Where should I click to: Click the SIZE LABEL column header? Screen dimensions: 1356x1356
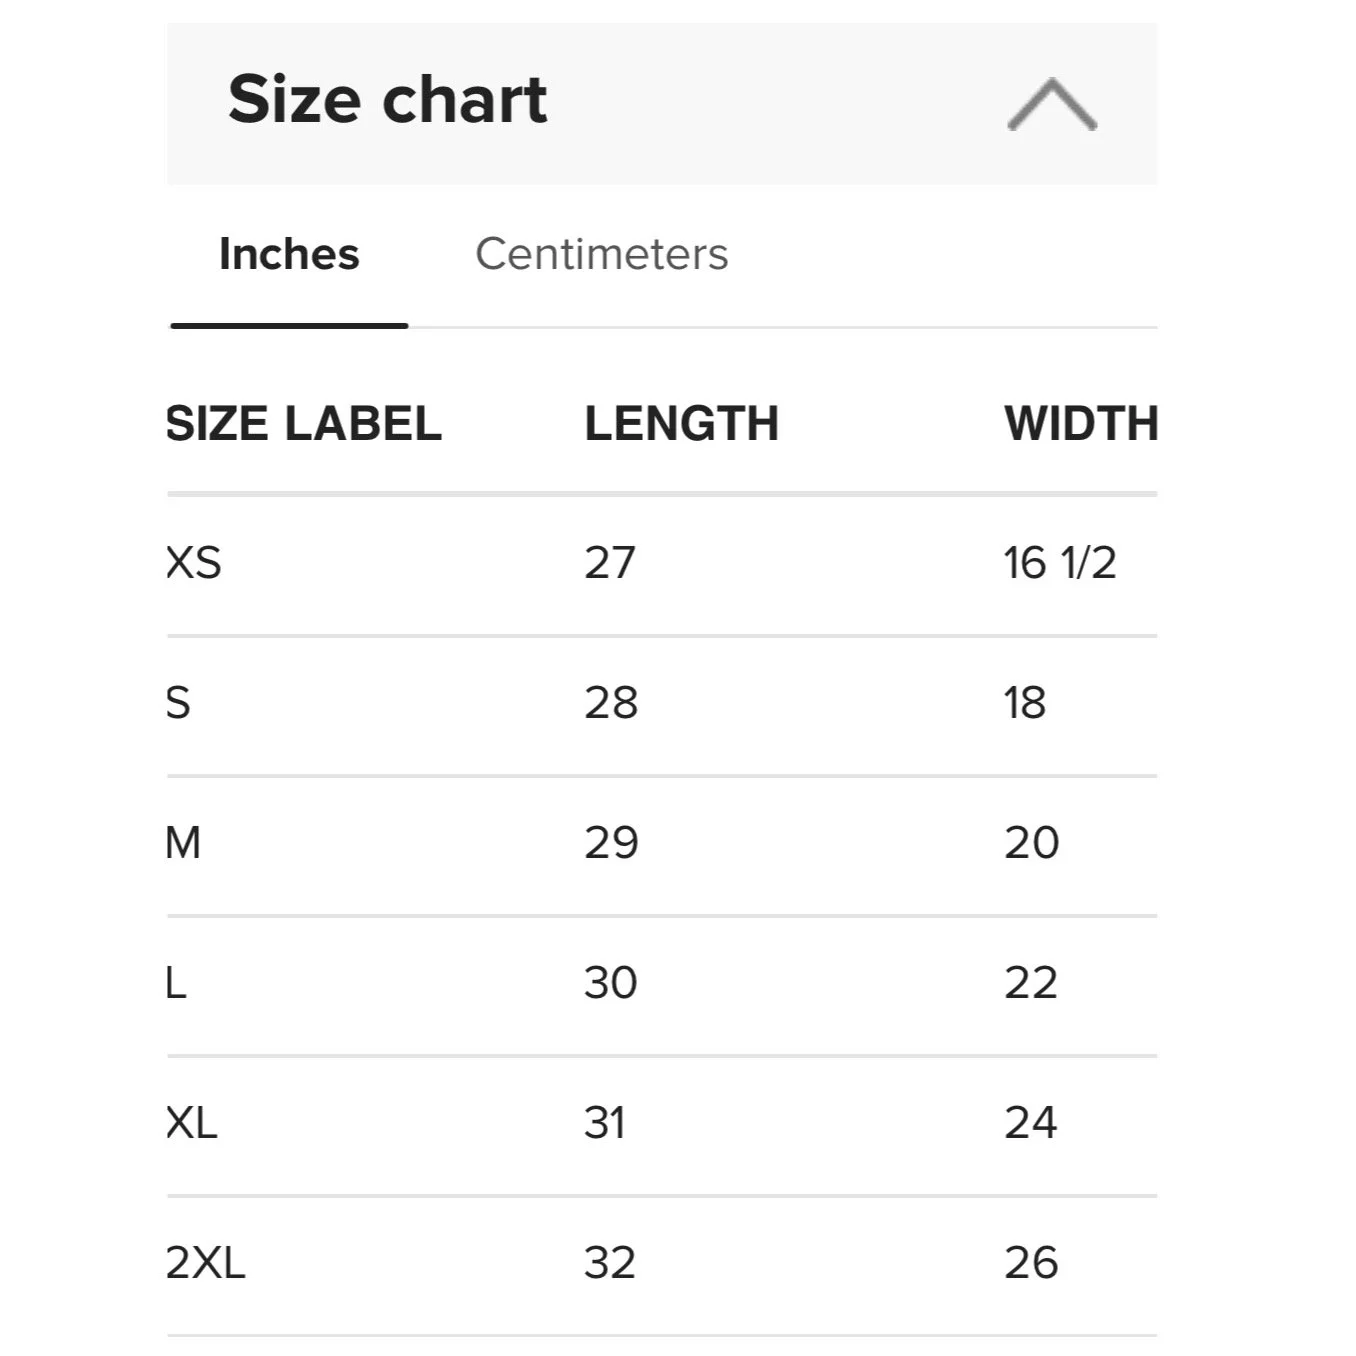(x=303, y=423)
